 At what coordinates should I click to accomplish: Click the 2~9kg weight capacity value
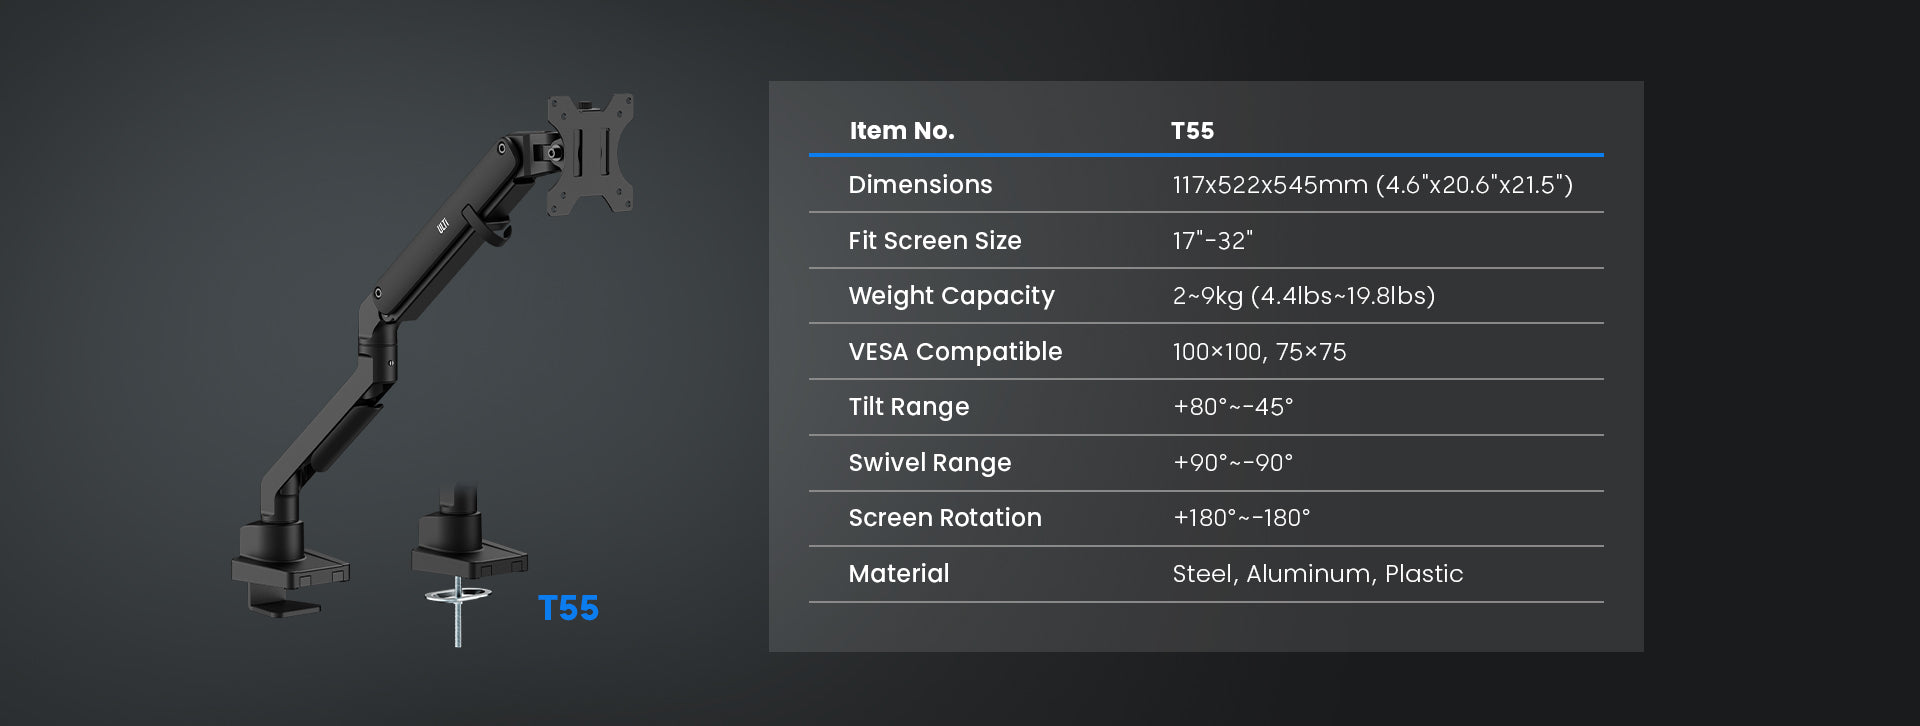click(1303, 296)
